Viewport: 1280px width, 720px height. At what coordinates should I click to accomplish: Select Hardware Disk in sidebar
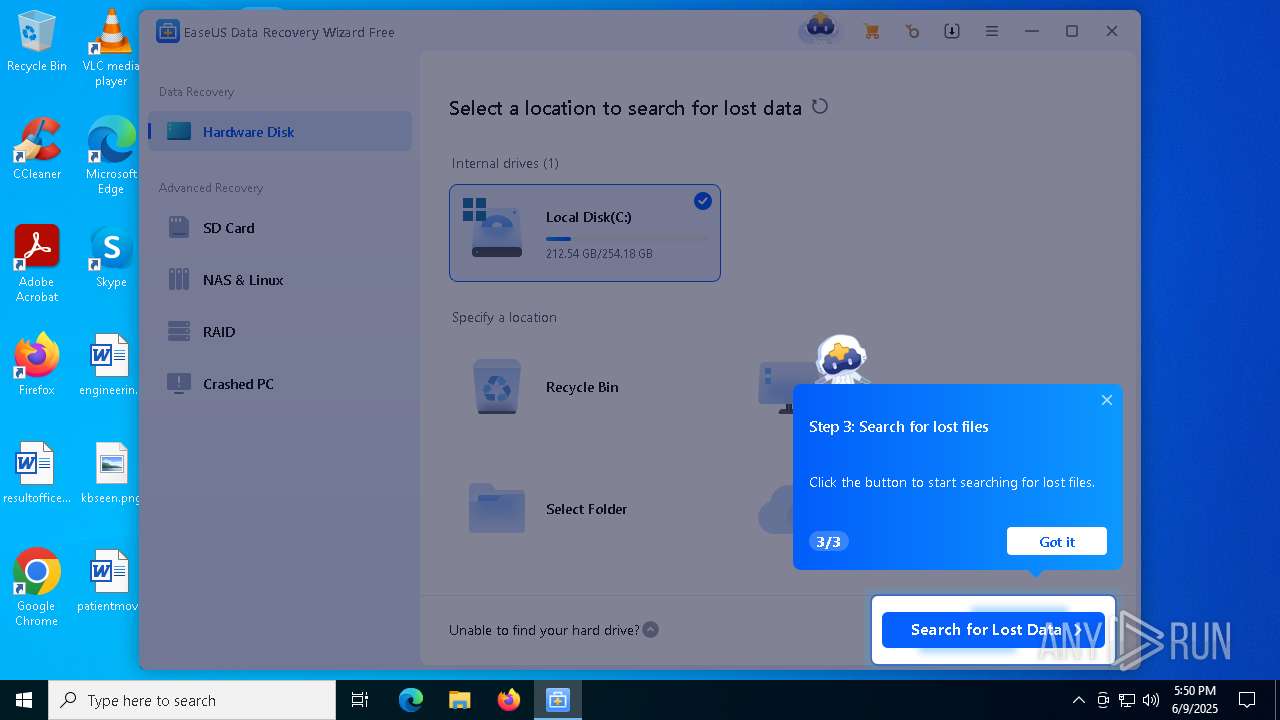tap(280, 131)
